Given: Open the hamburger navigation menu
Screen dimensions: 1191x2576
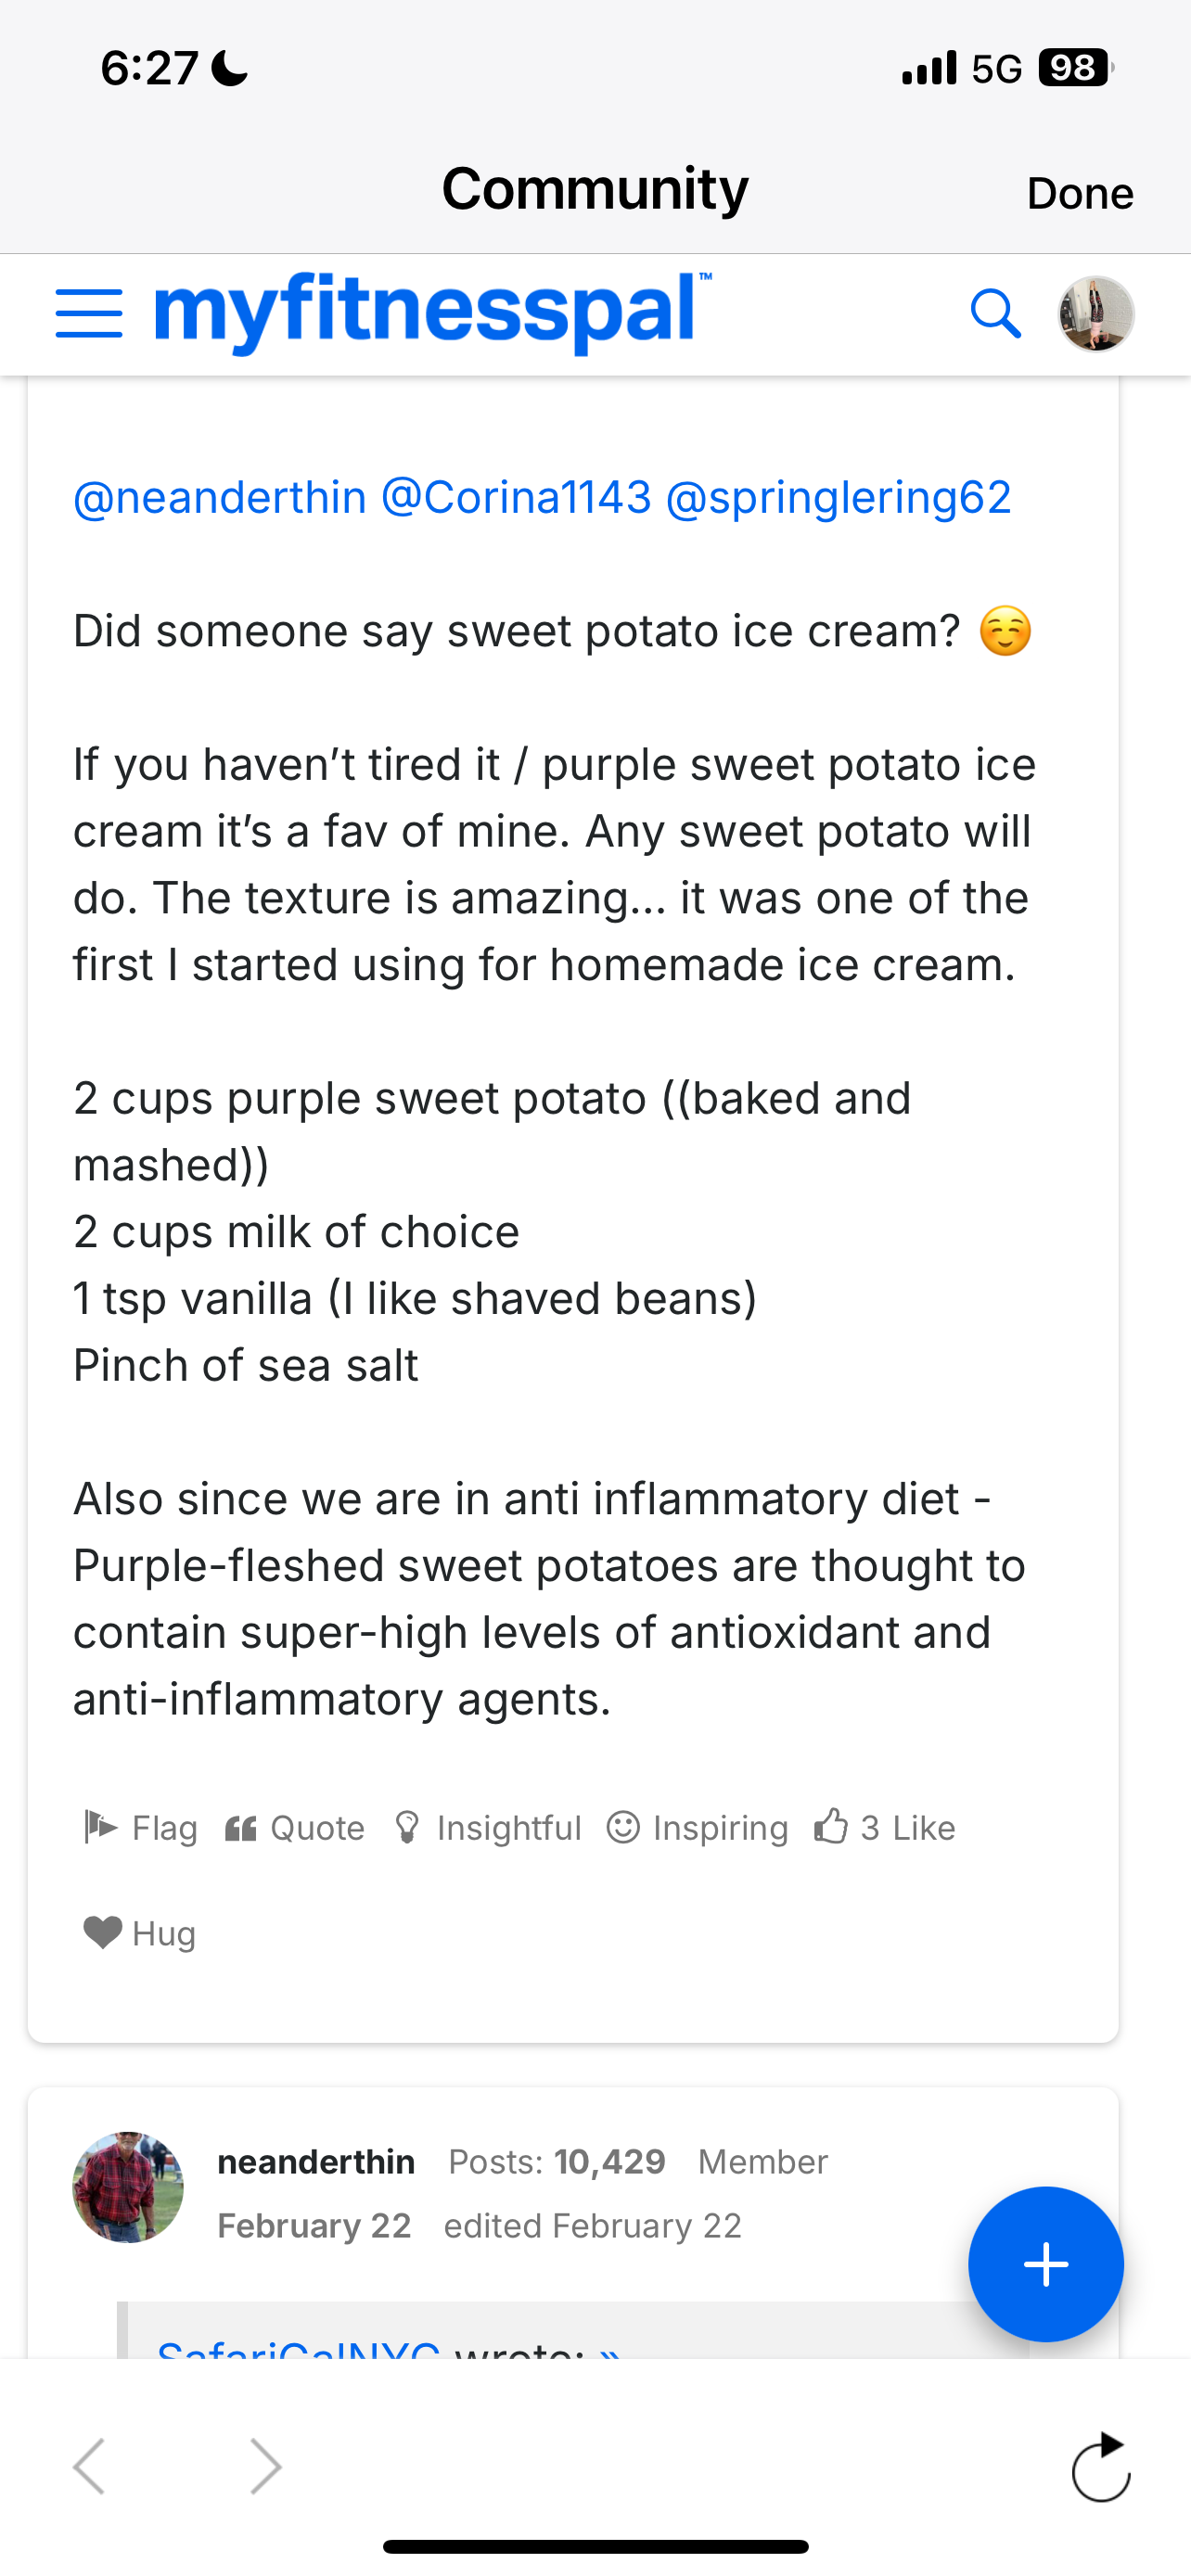Looking at the screenshot, I should click(x=89, y=314).
